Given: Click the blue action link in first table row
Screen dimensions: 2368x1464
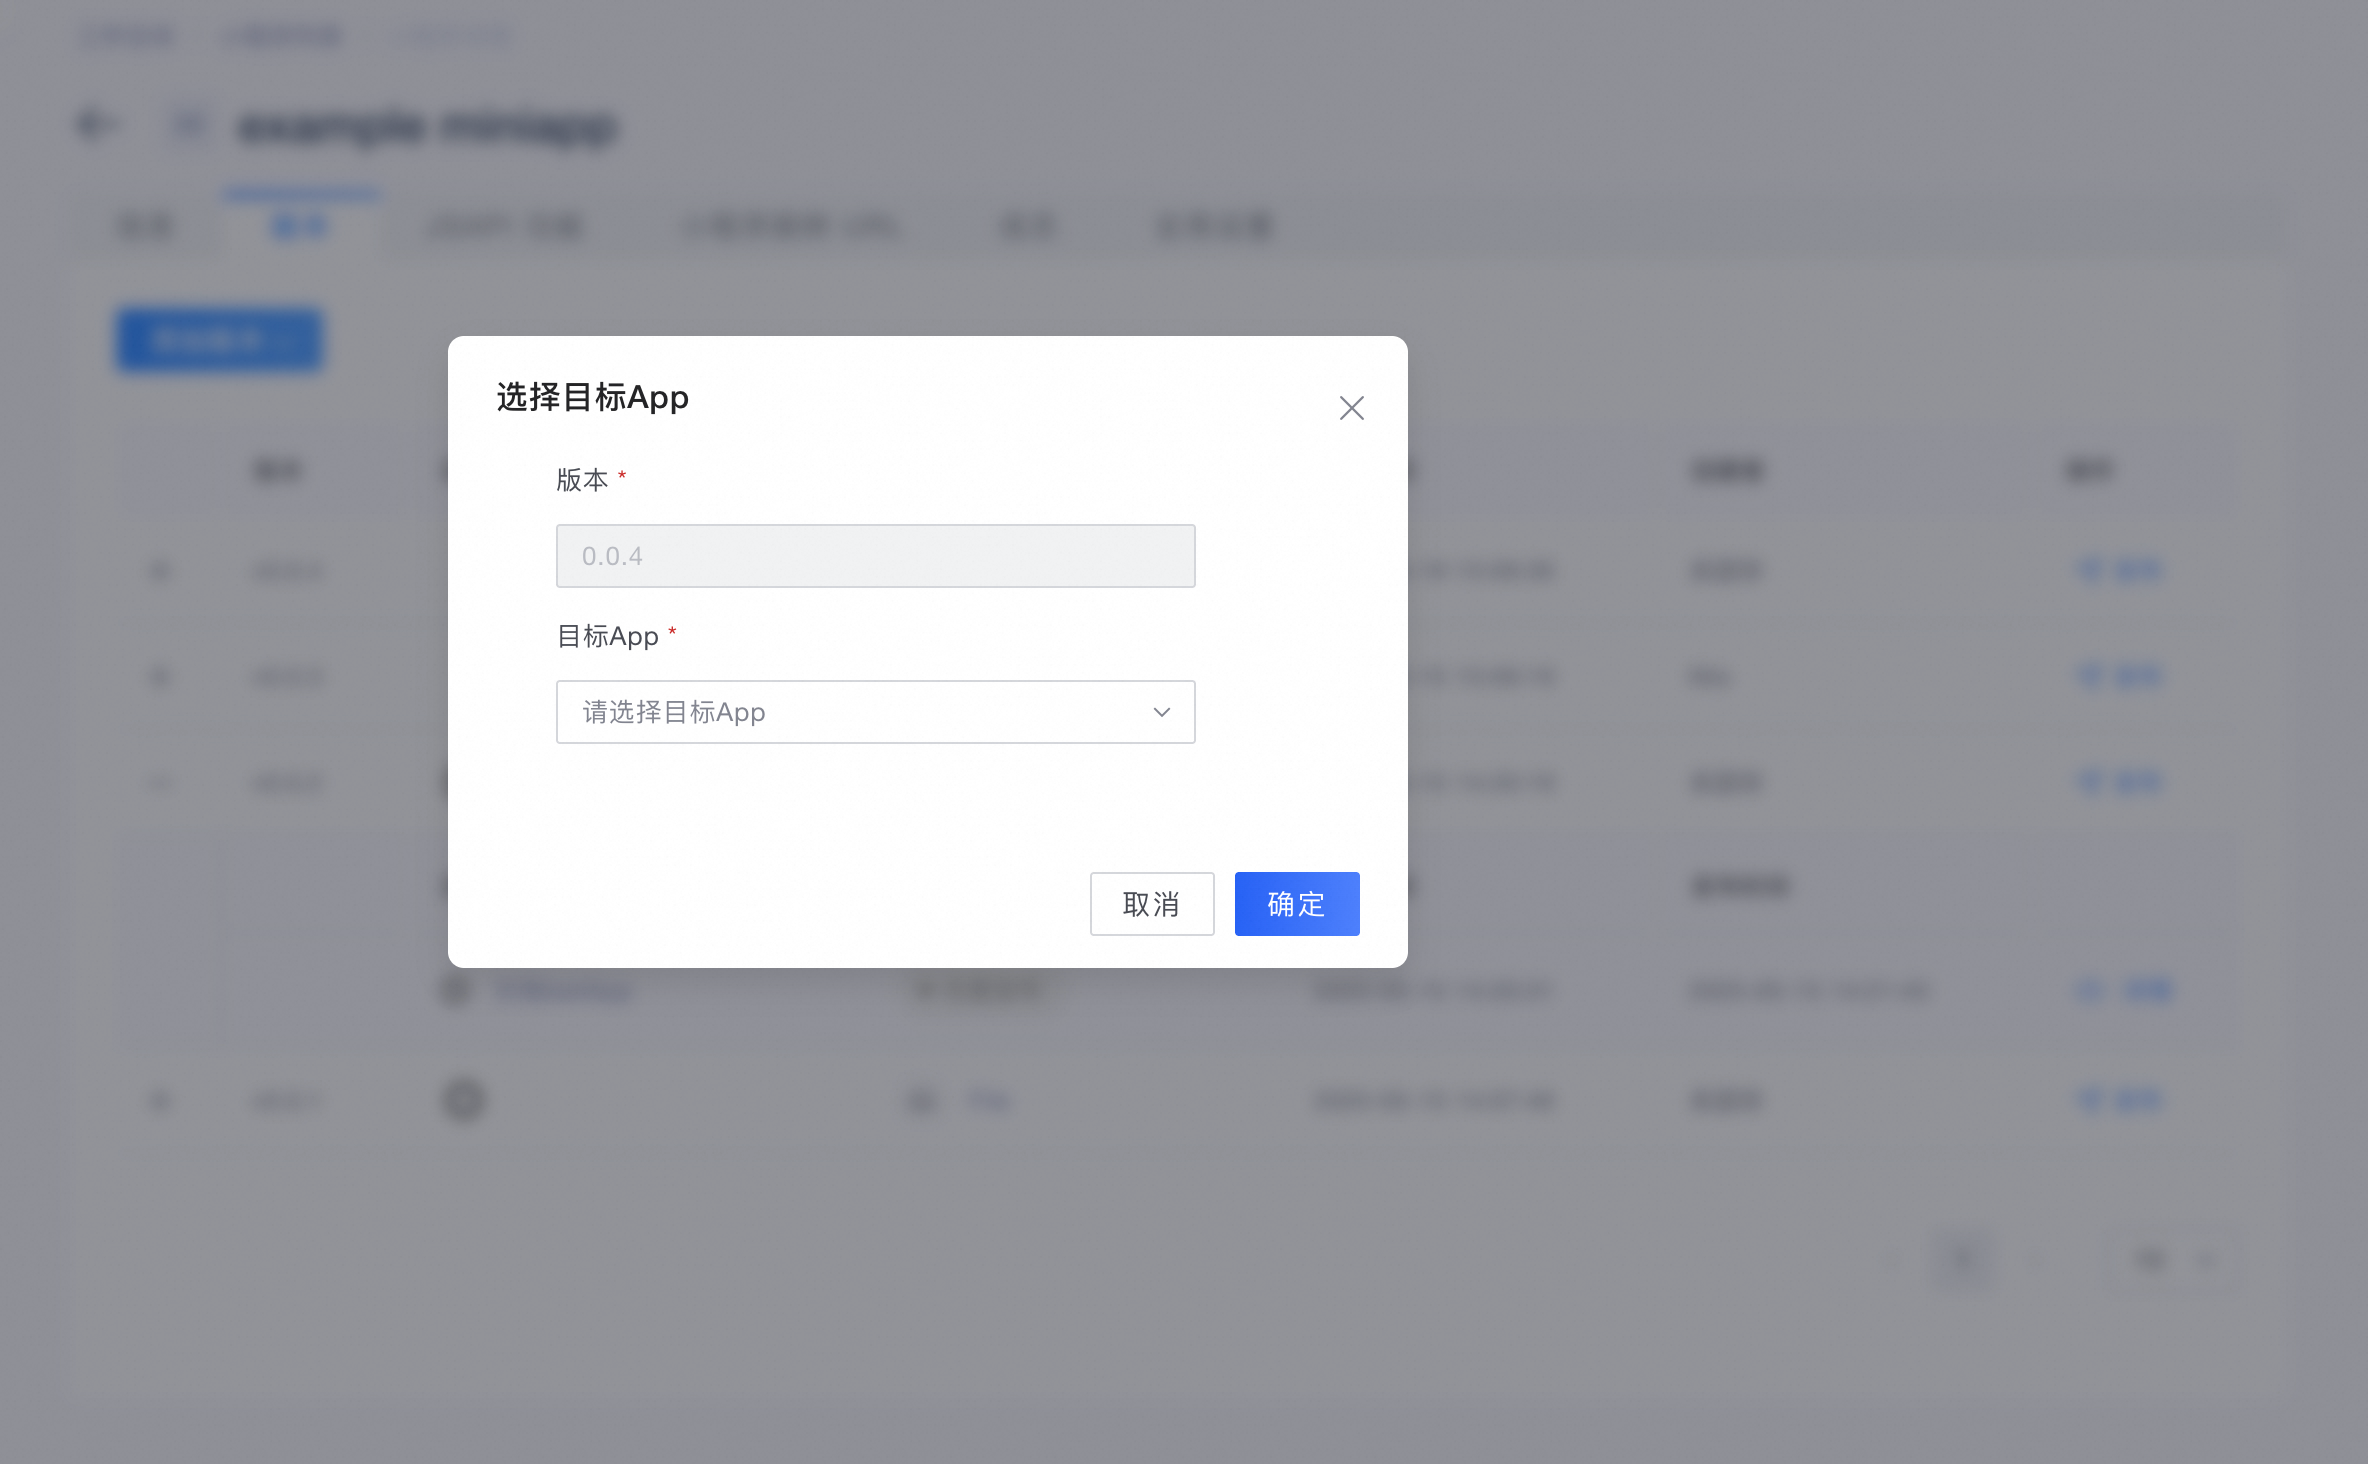Looking at the screenshot, I should click(x=2120, y=570).
